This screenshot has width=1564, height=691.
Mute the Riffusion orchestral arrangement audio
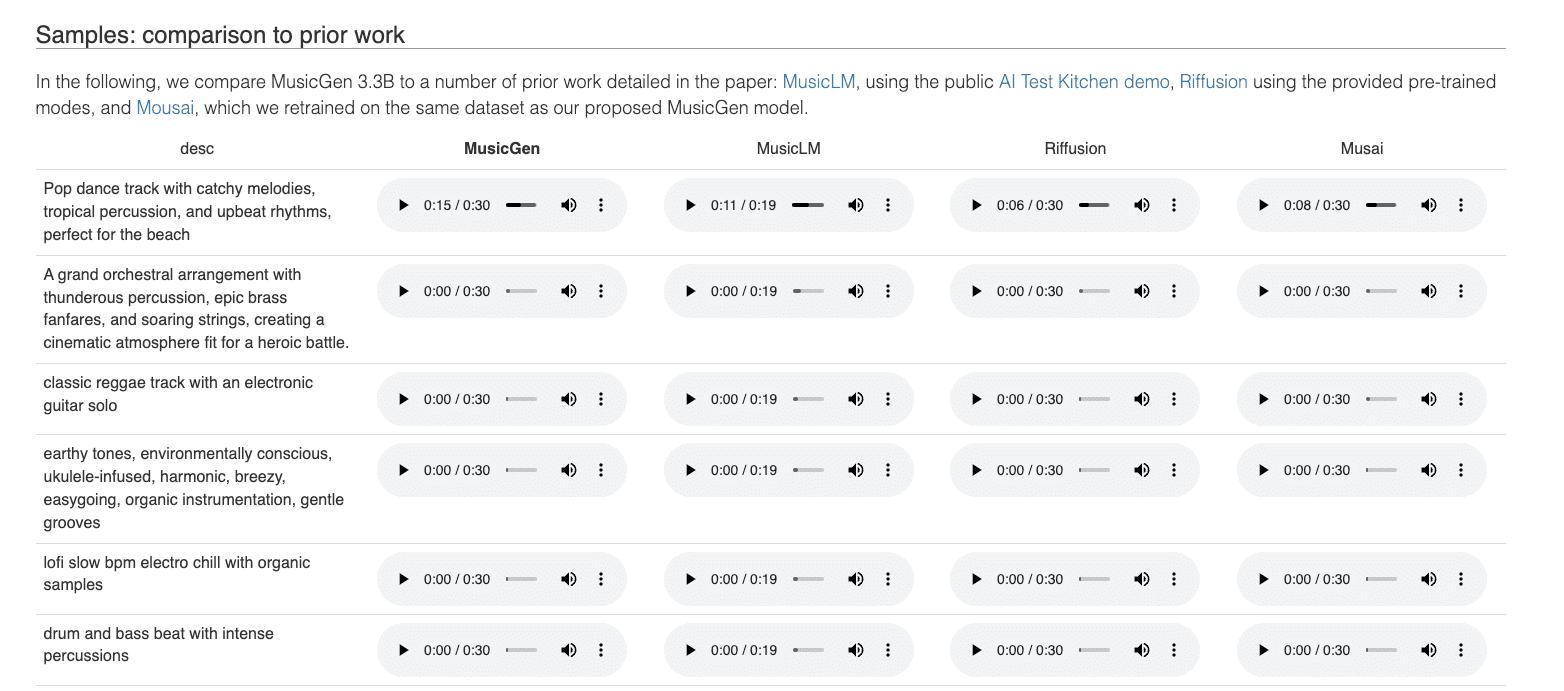(x=1142, y=291)
